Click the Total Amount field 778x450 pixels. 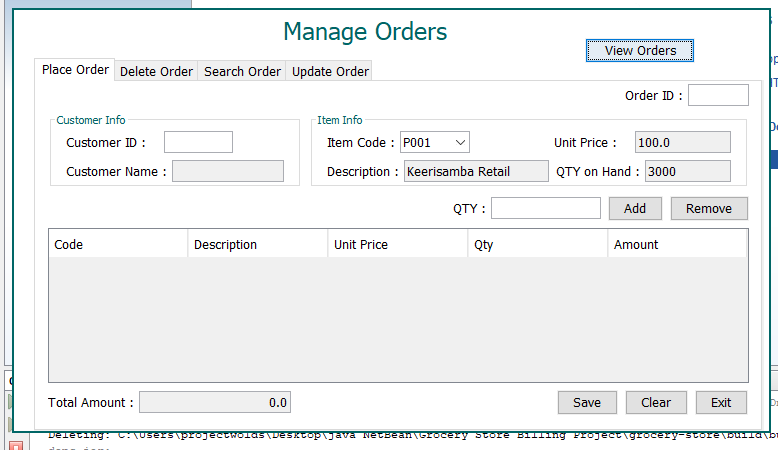pyautogui.click(x=214, y=402)
